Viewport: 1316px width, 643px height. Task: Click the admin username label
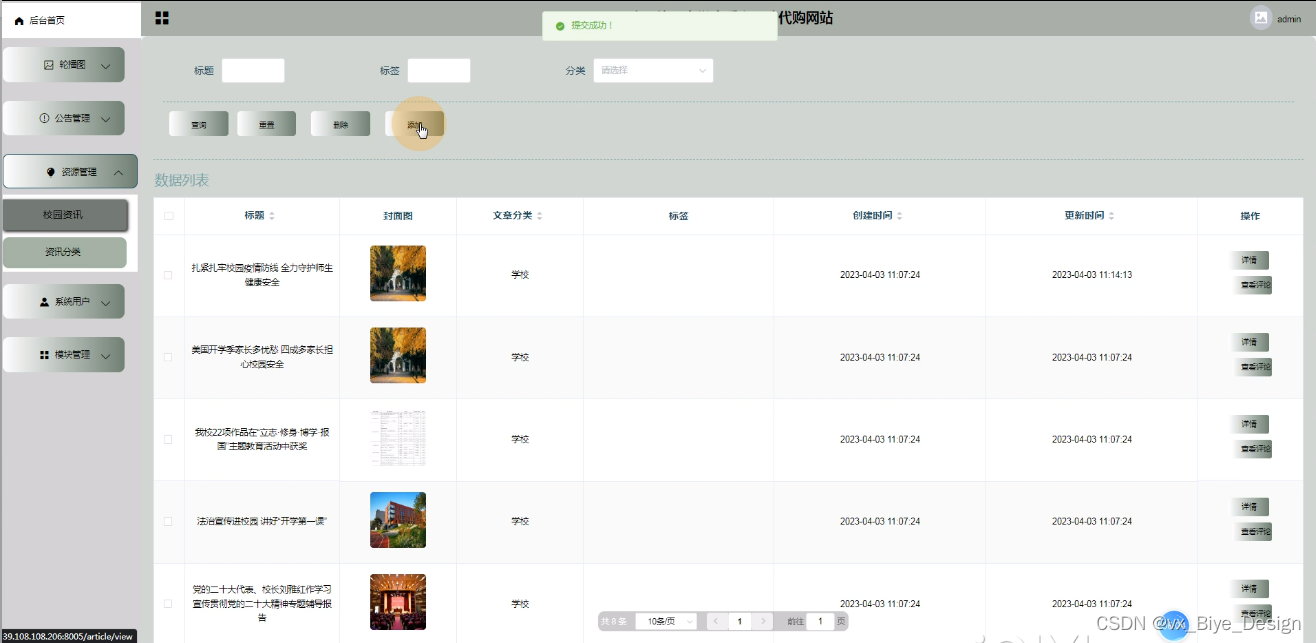[1289, 19]
